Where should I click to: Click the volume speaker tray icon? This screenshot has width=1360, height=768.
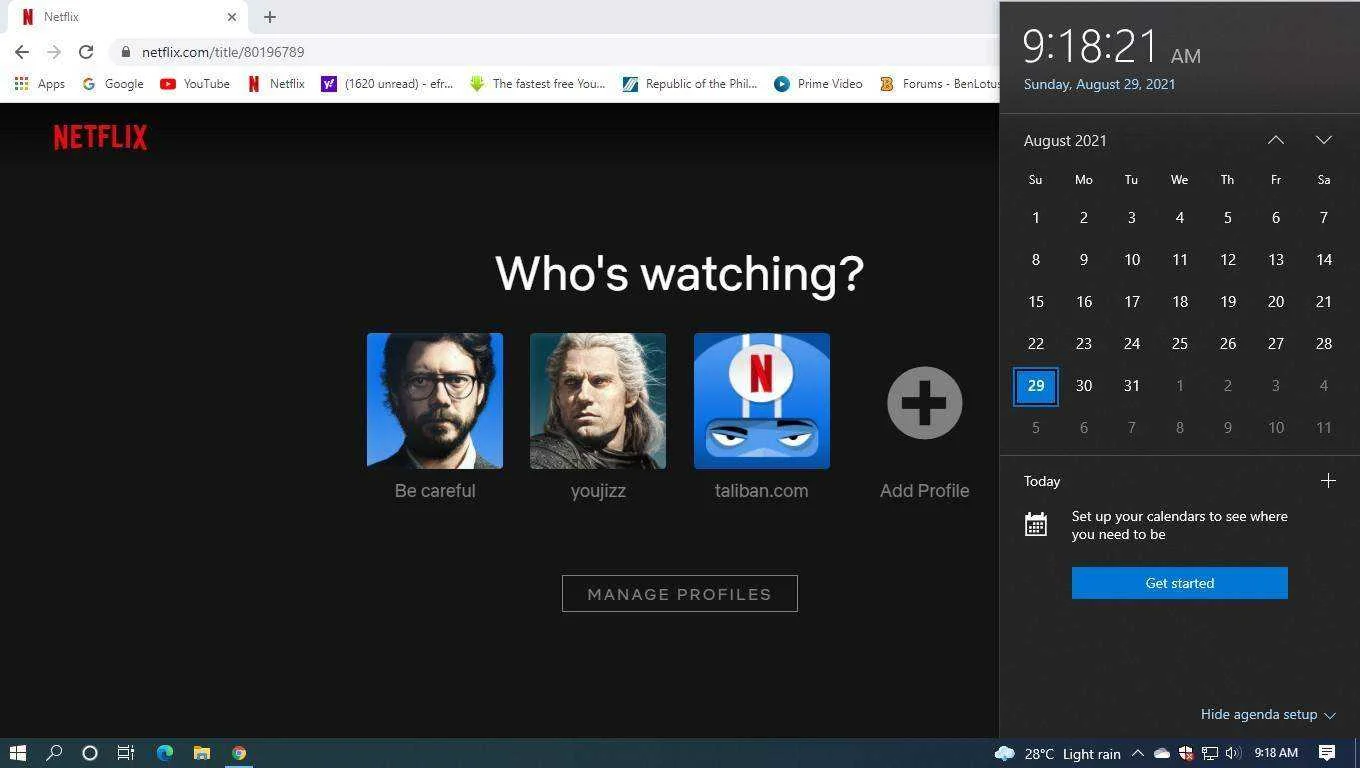click(1233, 753)
